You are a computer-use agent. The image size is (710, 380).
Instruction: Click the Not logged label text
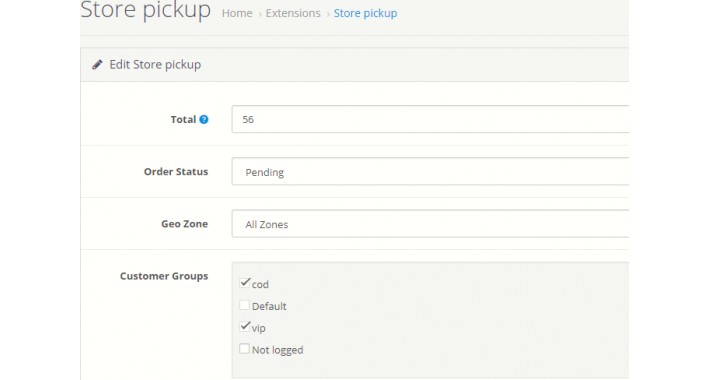click(x=278, y=350)
